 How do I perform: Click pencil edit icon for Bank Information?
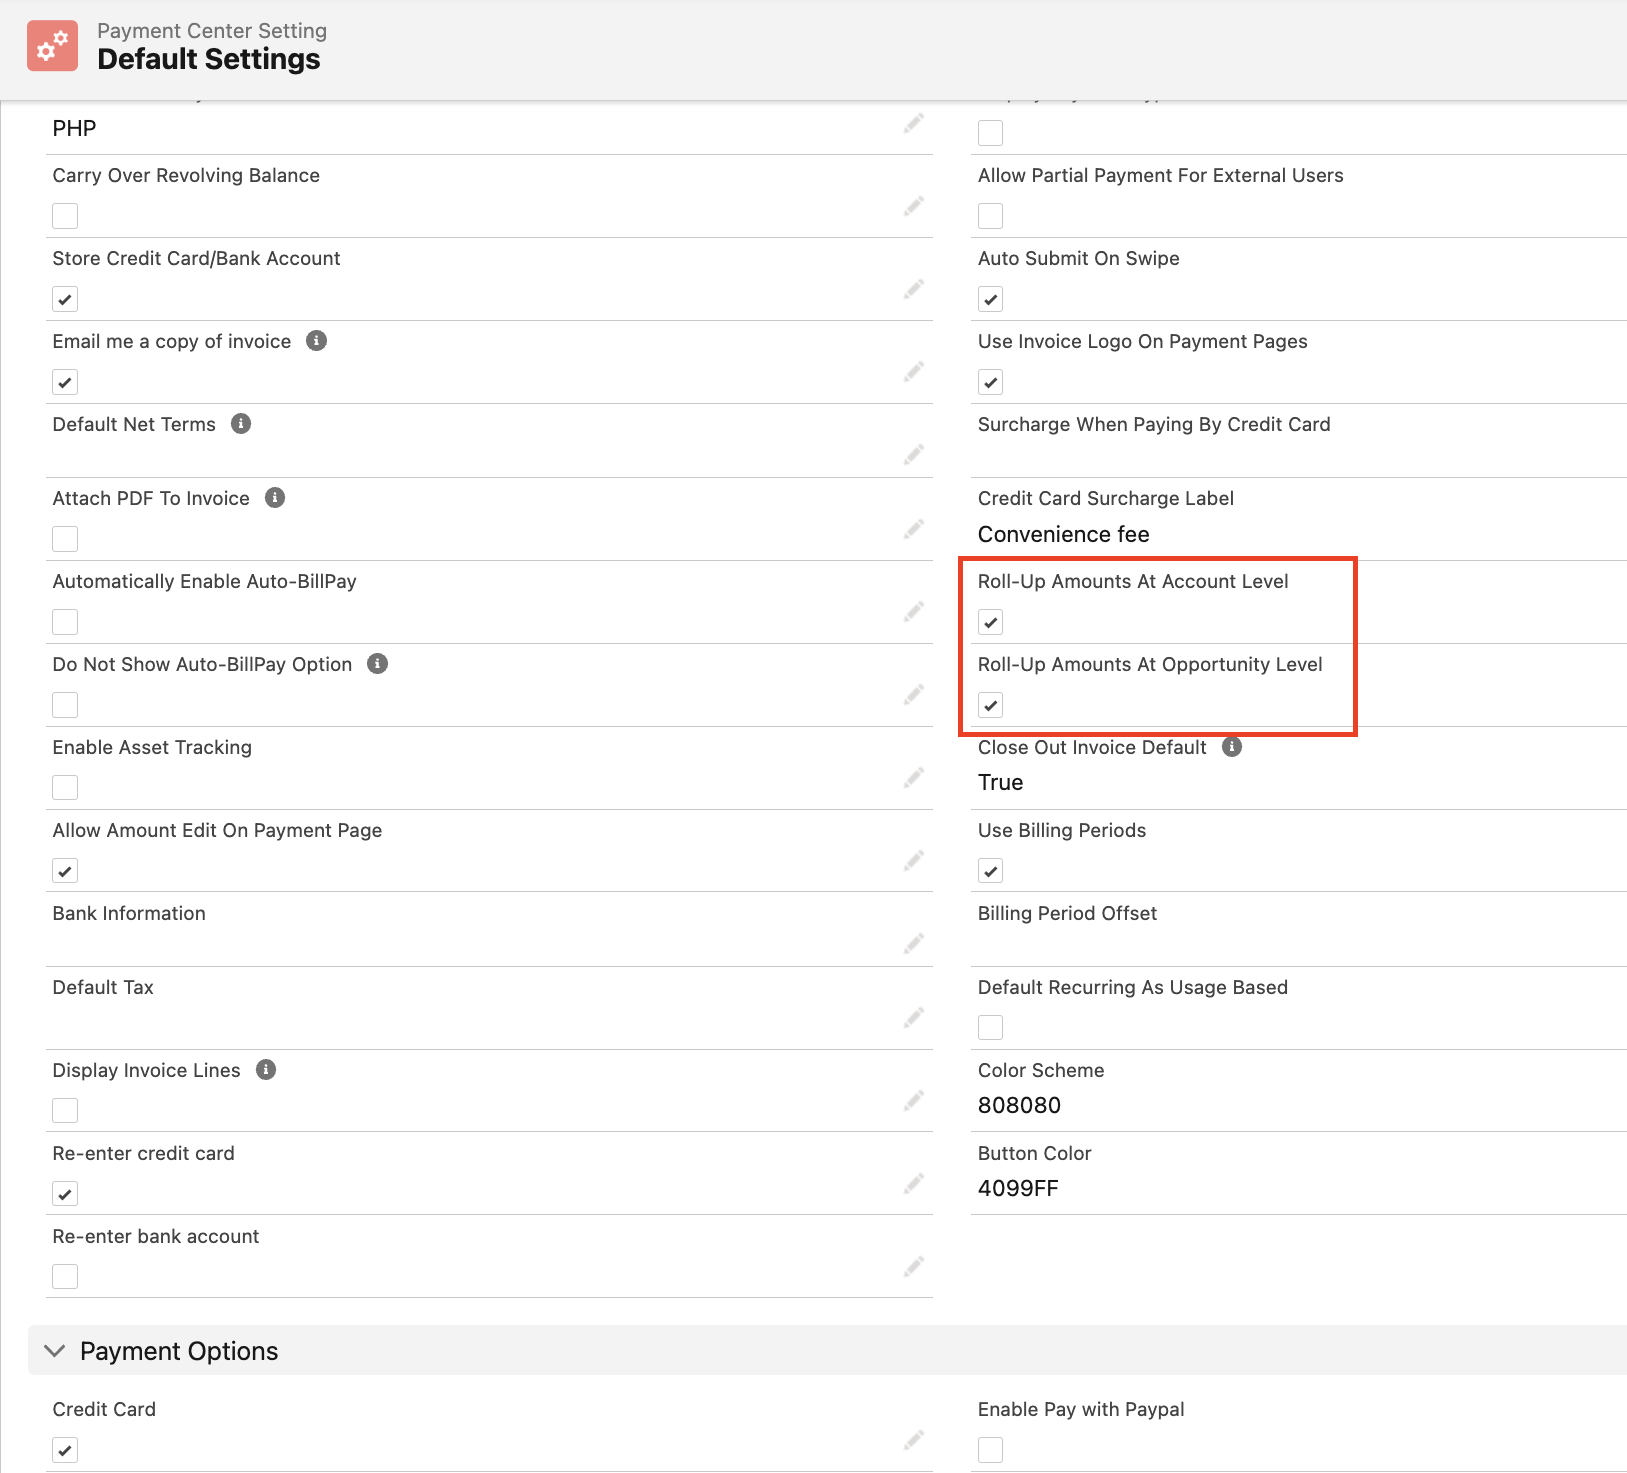coord(913,944)
